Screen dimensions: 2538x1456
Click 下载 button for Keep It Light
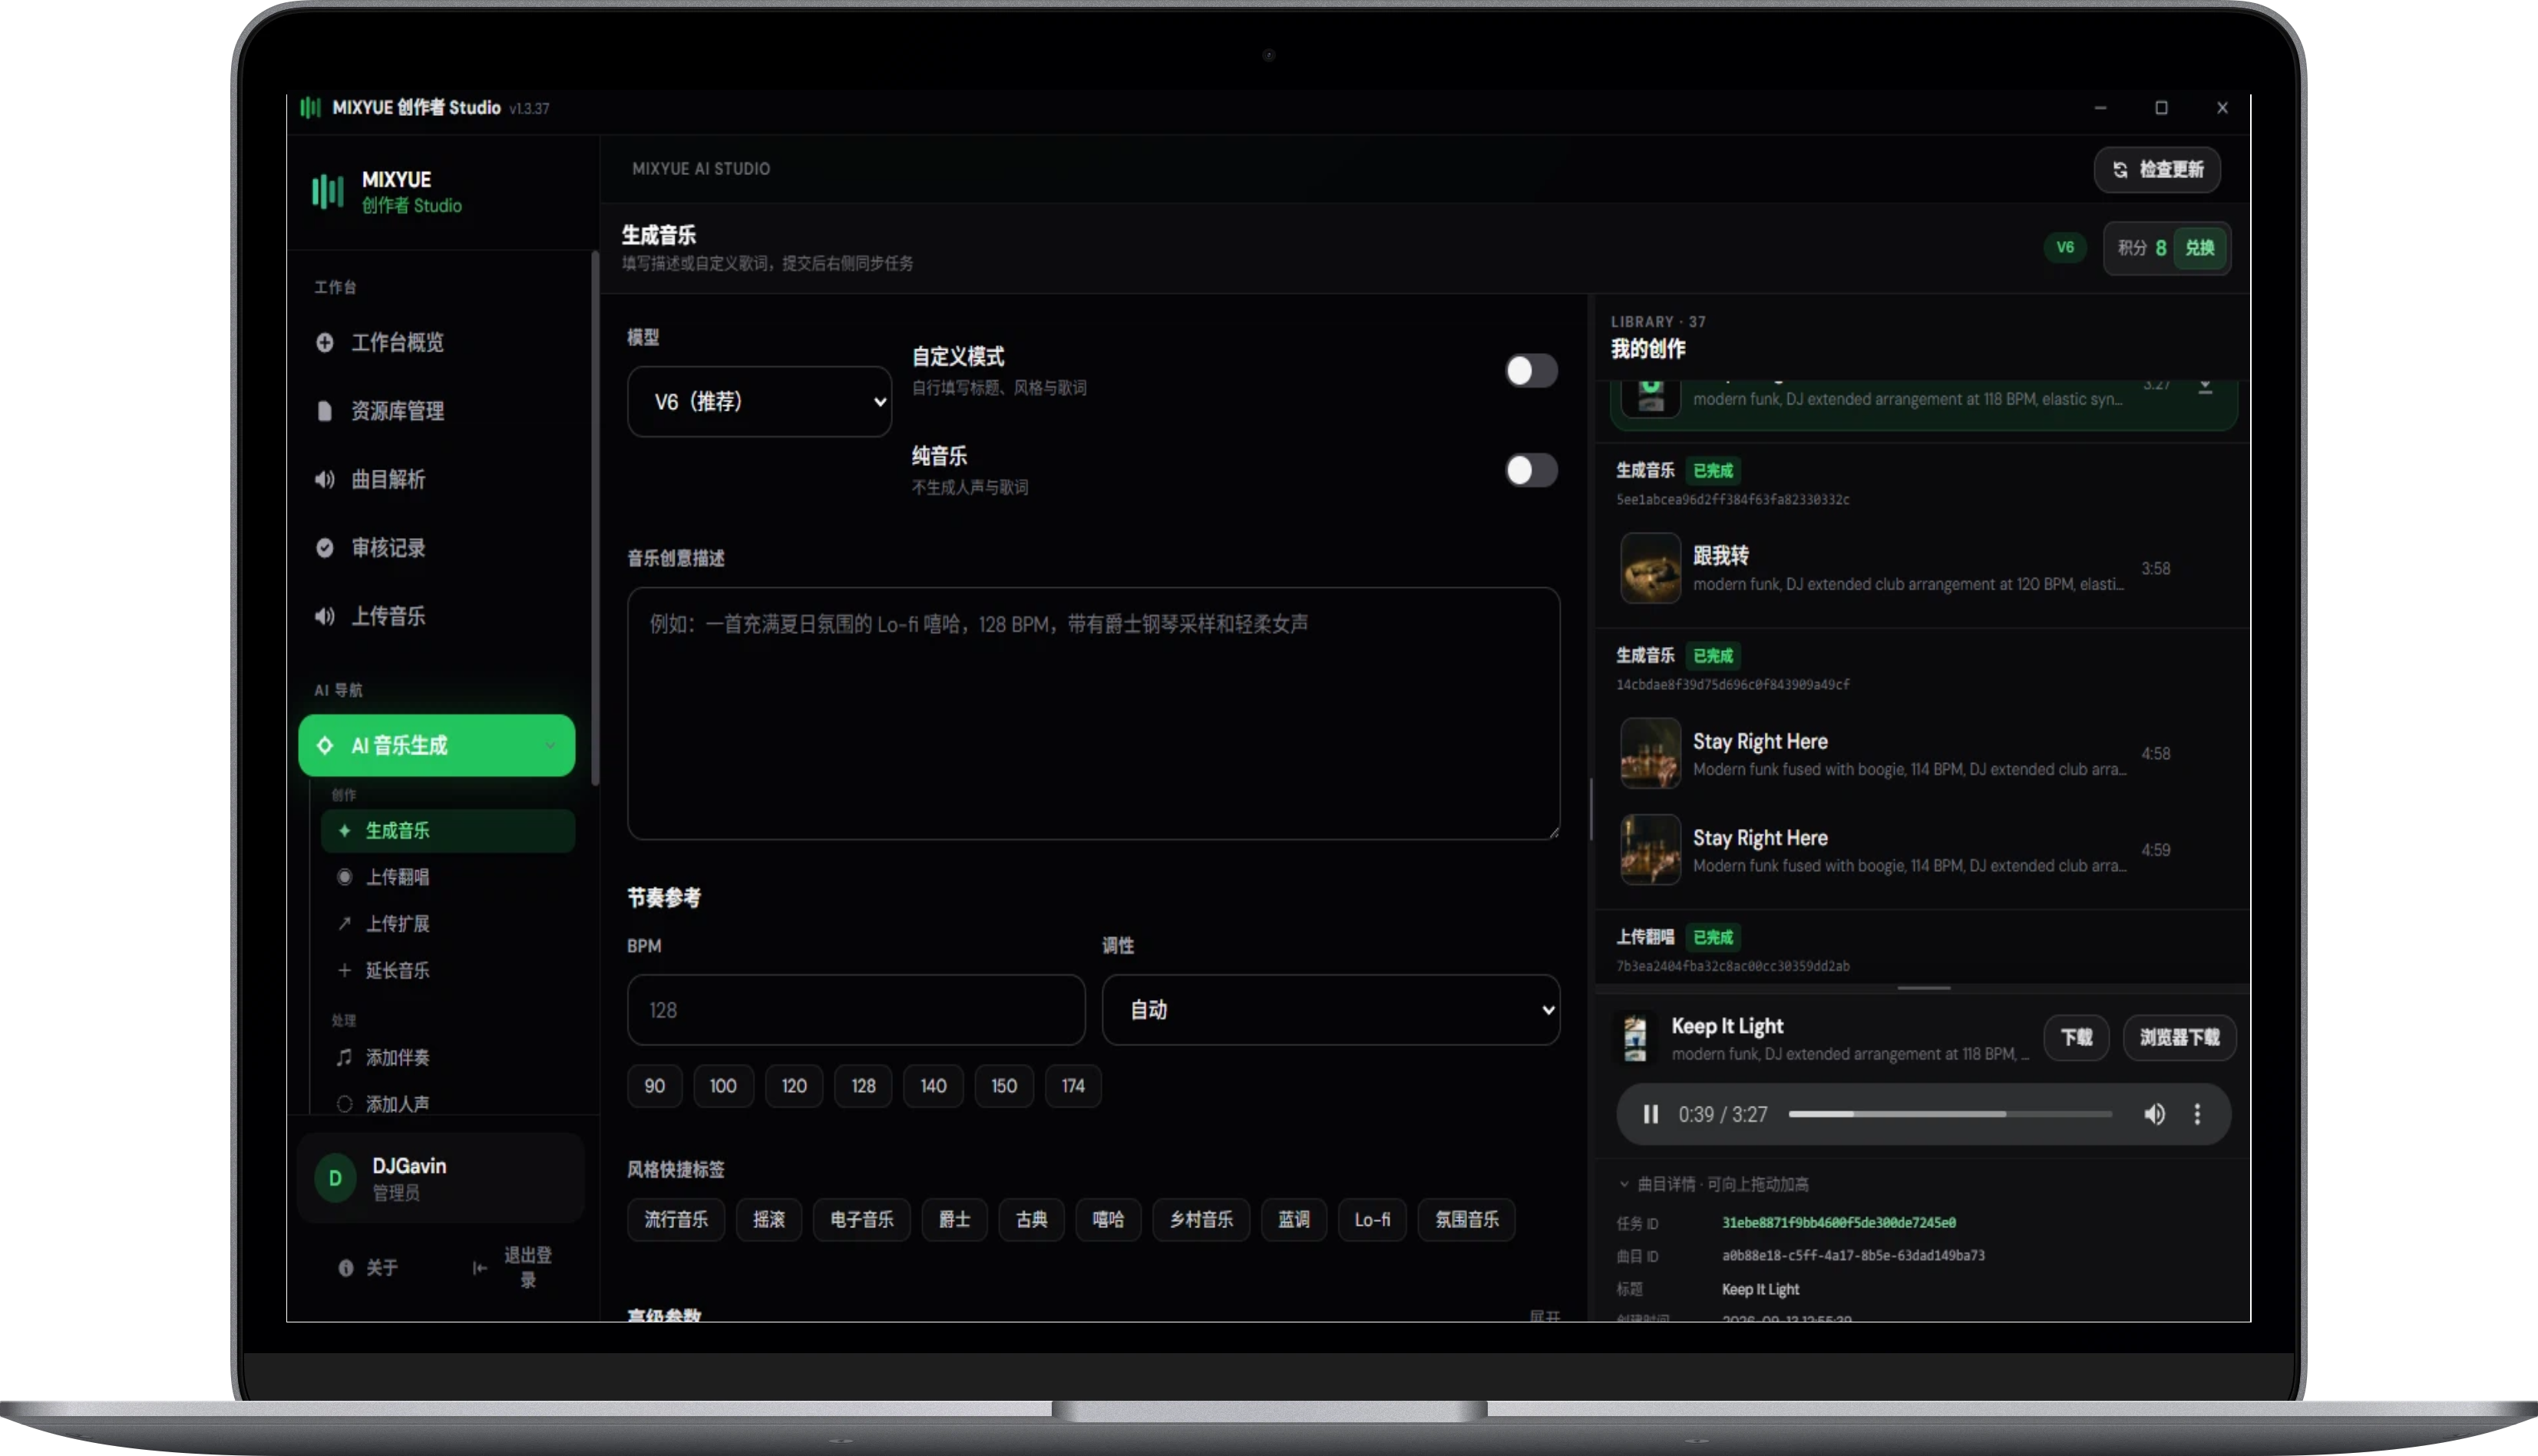tap(2076, 1037)
